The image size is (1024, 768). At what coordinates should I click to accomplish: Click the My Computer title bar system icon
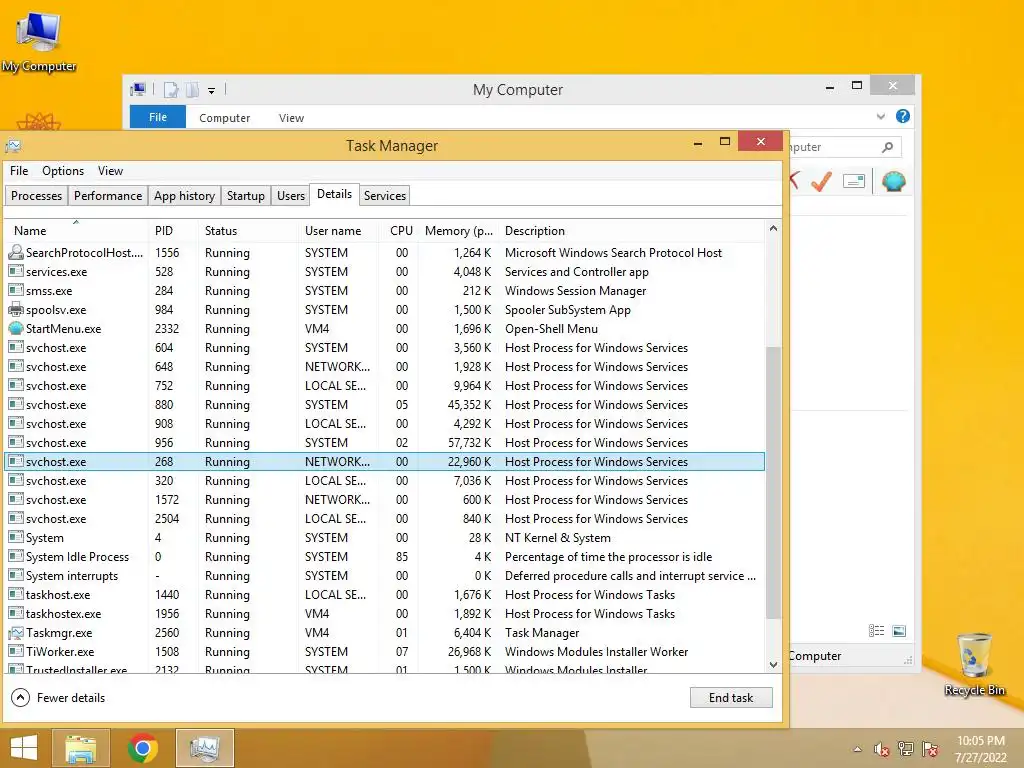tap(138, 89)
